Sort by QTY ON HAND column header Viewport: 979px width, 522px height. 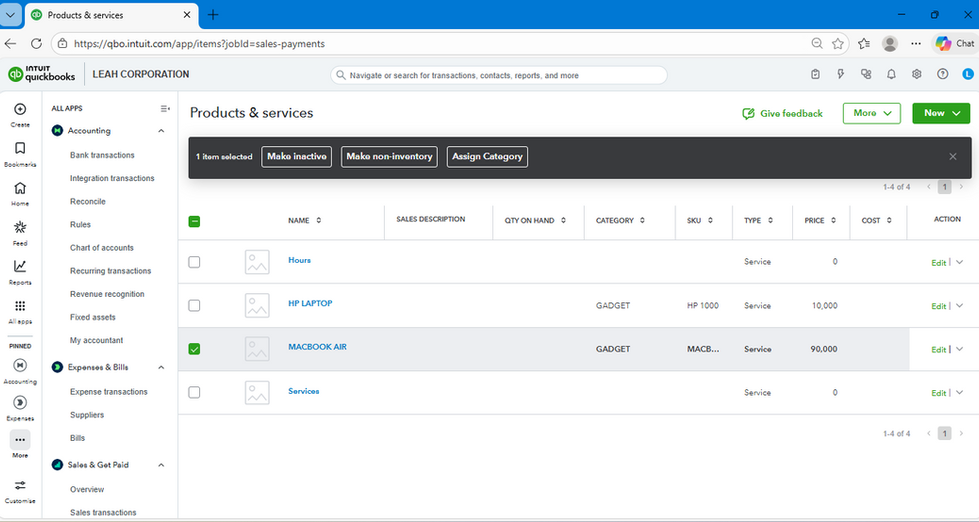pyautogui.click(x=535, y=220)
